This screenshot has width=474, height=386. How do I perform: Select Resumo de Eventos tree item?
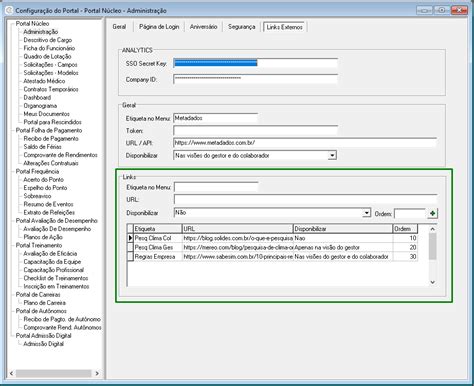(48, 204)
